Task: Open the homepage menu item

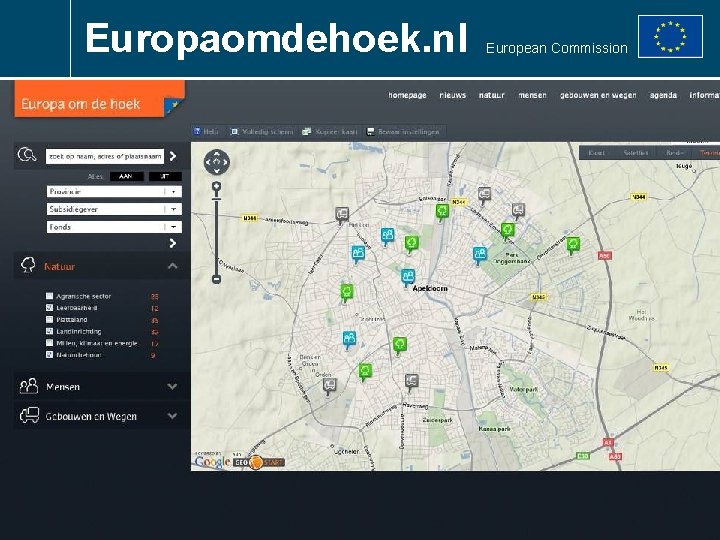Action: click(407, 95)
